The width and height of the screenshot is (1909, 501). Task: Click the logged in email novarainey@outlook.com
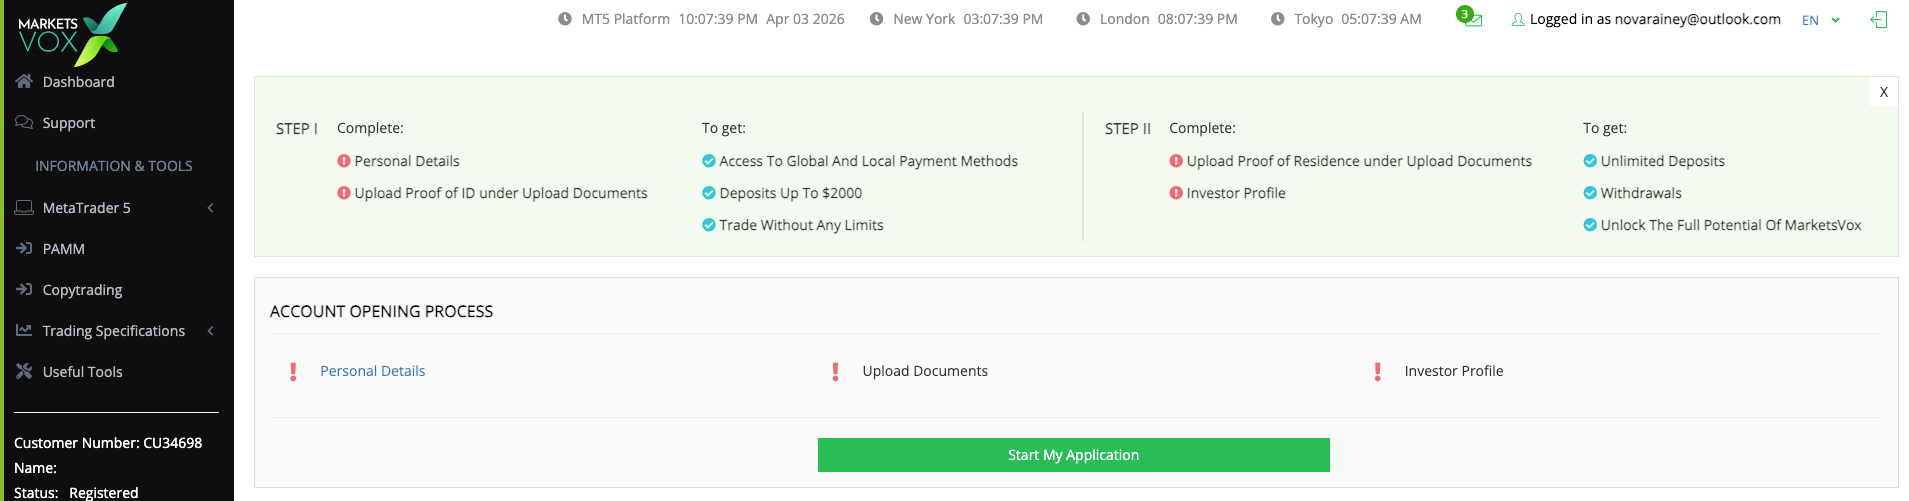(1698, 19)
